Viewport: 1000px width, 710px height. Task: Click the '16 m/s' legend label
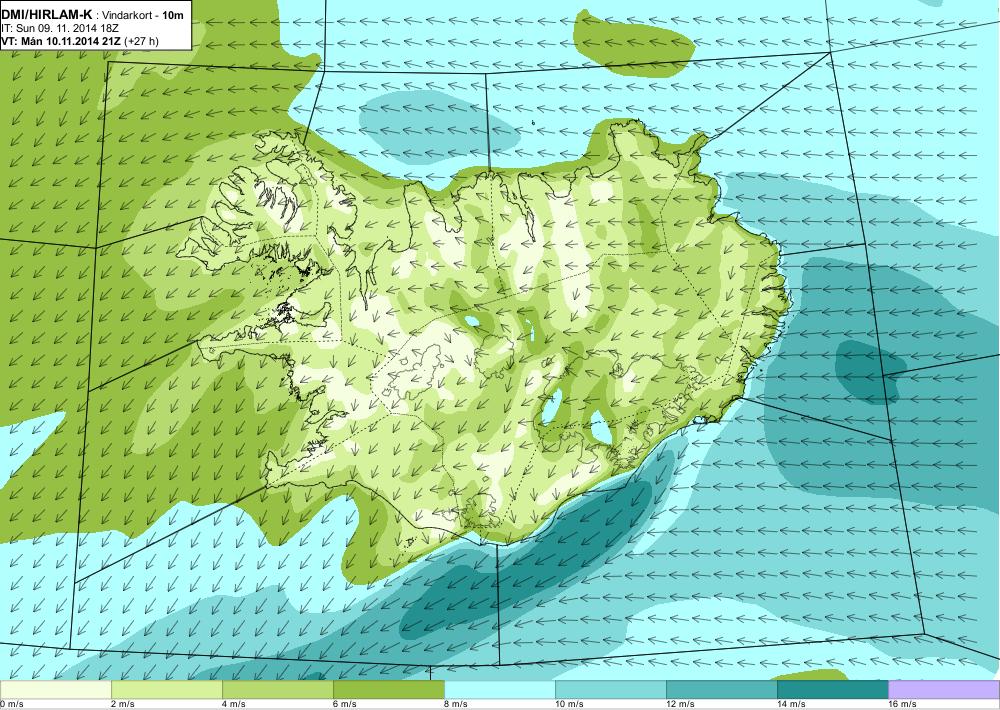click(902, 704)
